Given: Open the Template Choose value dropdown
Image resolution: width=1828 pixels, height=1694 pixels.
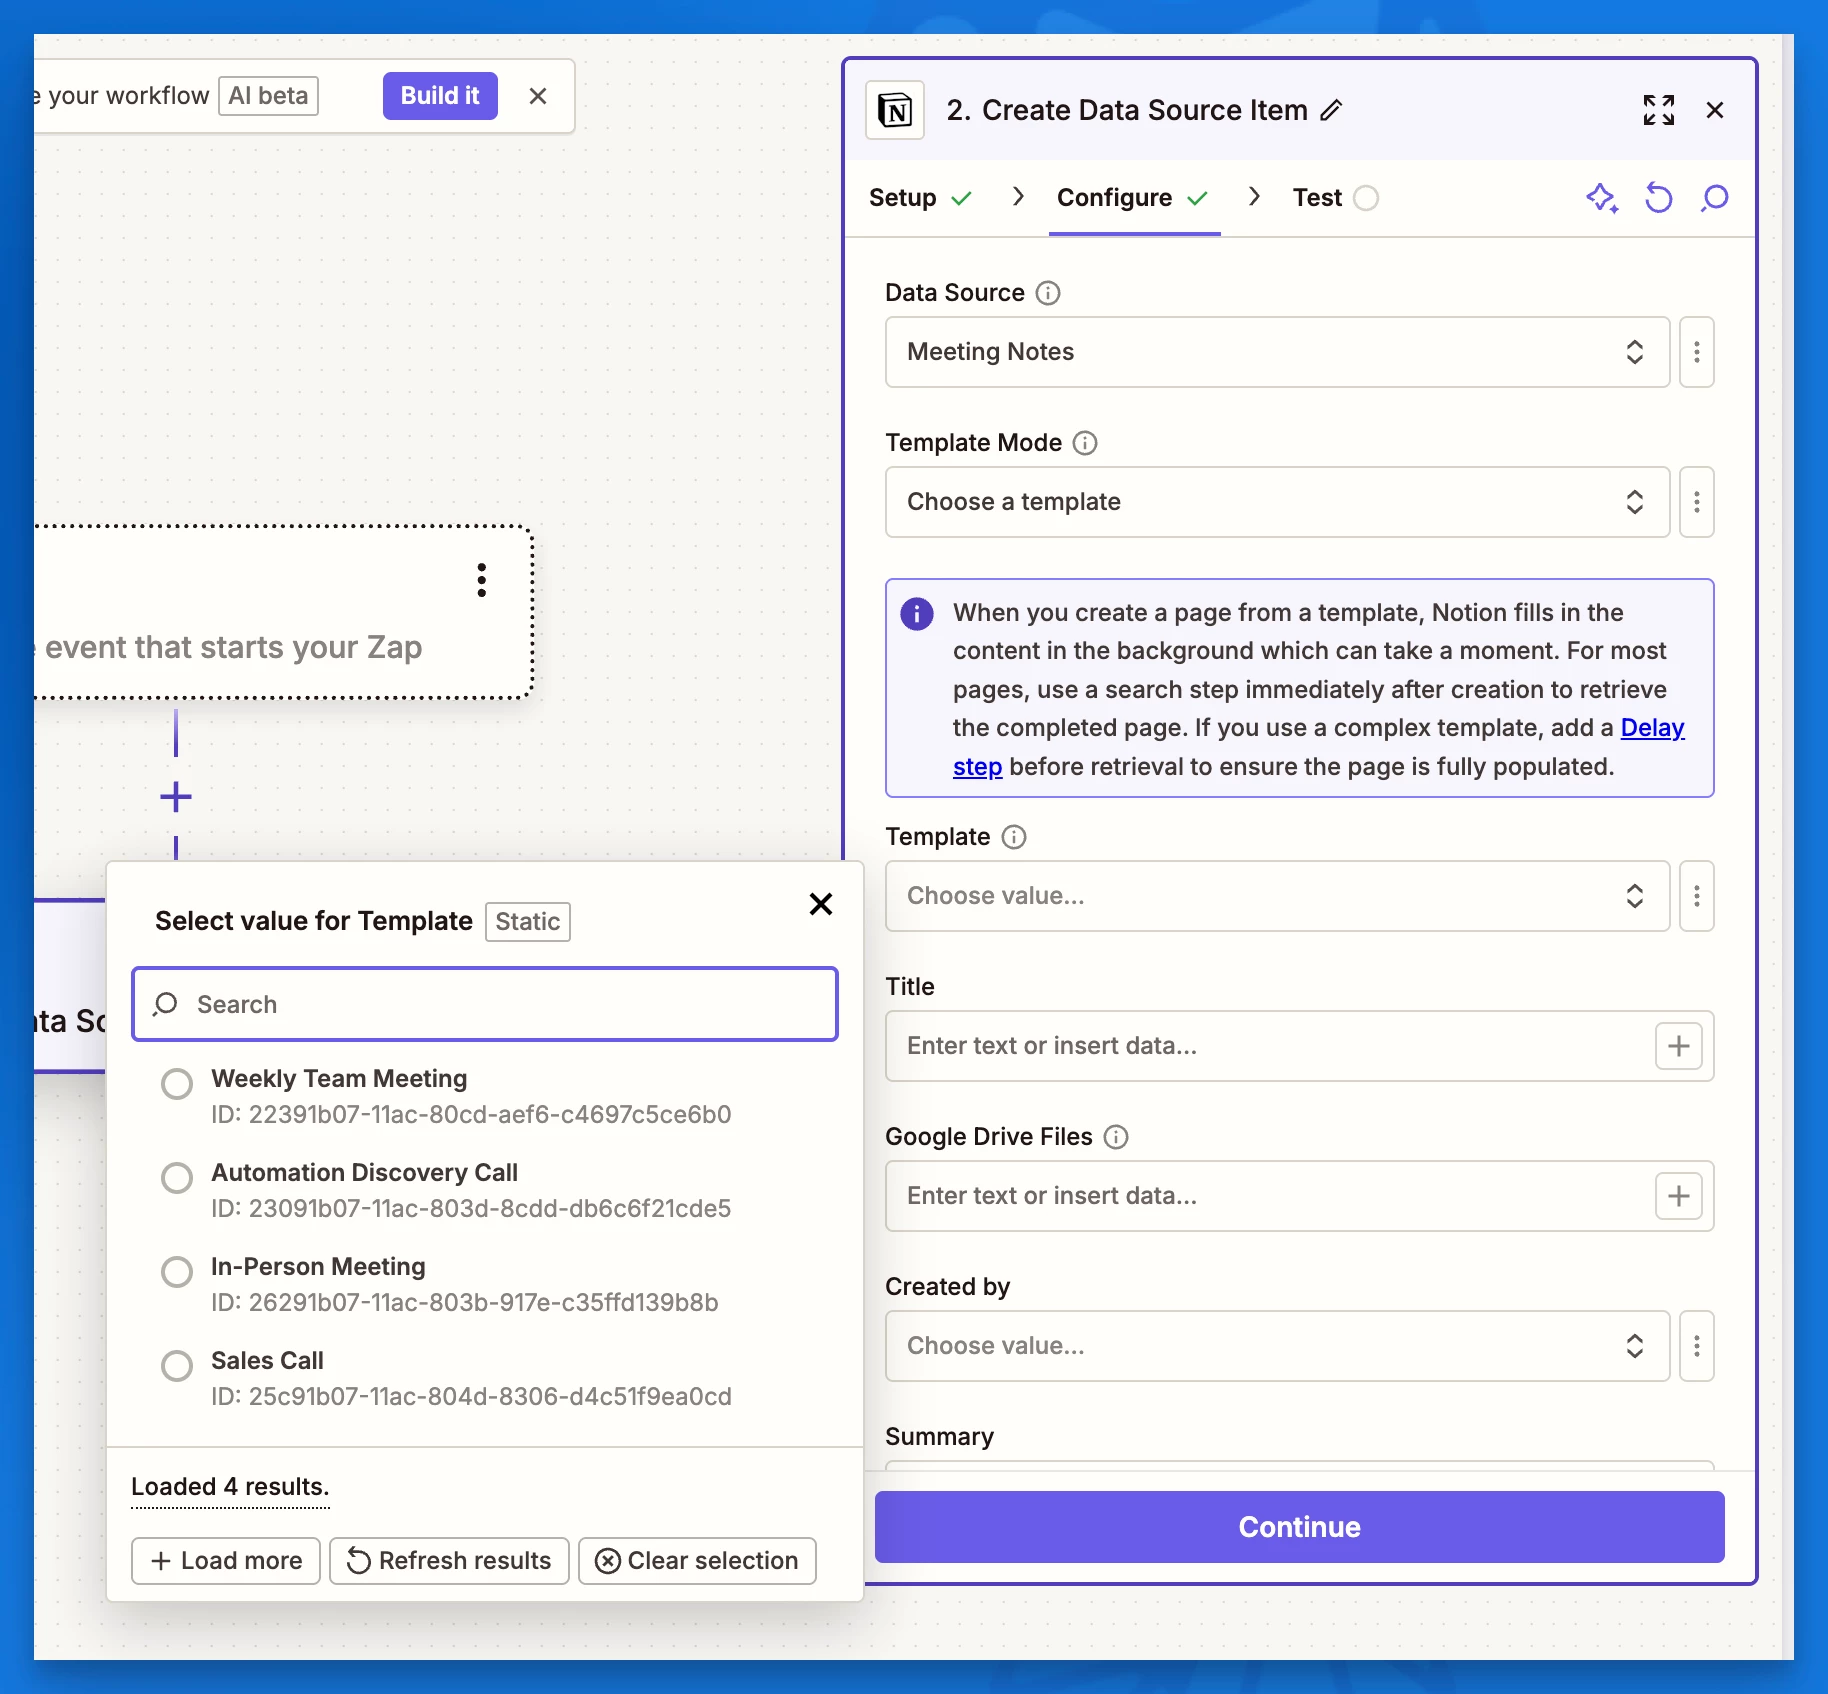Looking at the screenshot, I should coord(1277,896).
